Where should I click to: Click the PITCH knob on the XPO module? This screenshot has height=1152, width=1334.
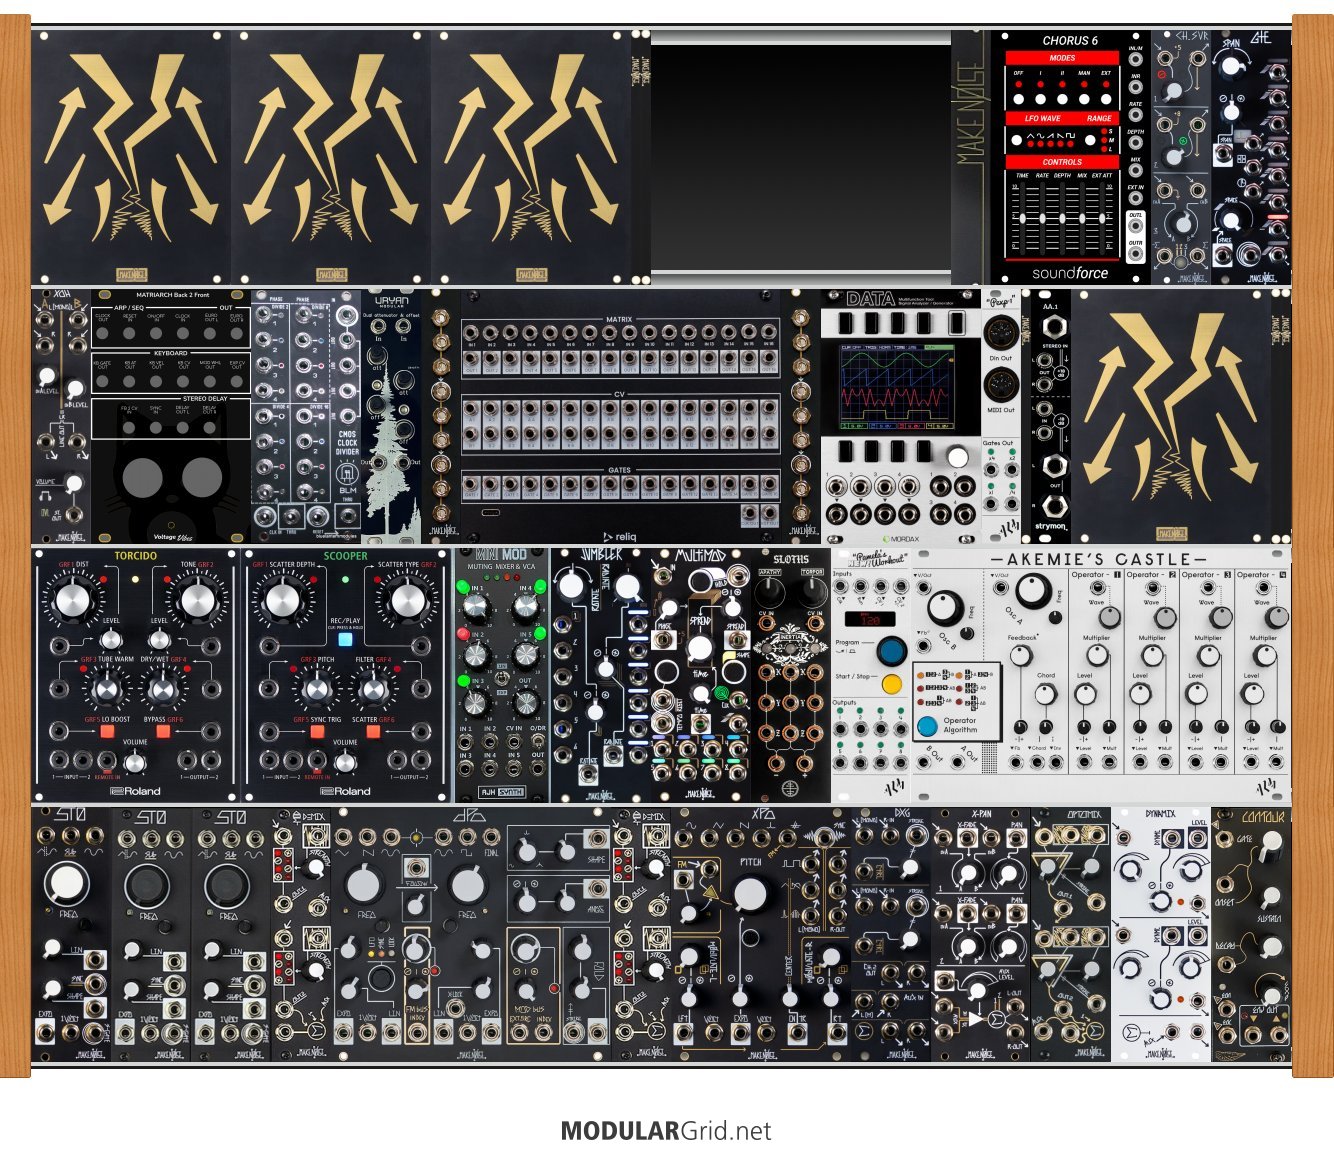[x=750, y=893]
